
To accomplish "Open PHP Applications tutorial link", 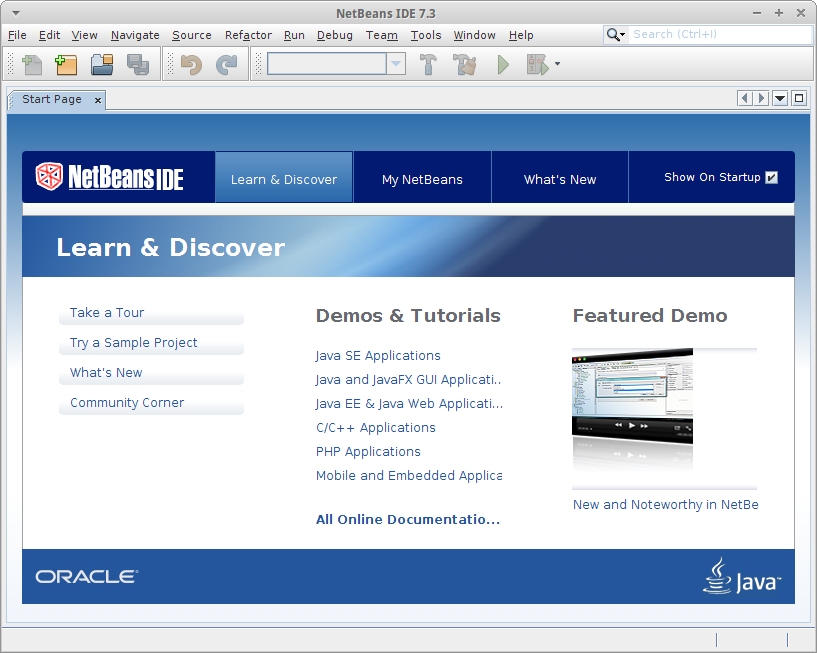I will coord(368,452).
